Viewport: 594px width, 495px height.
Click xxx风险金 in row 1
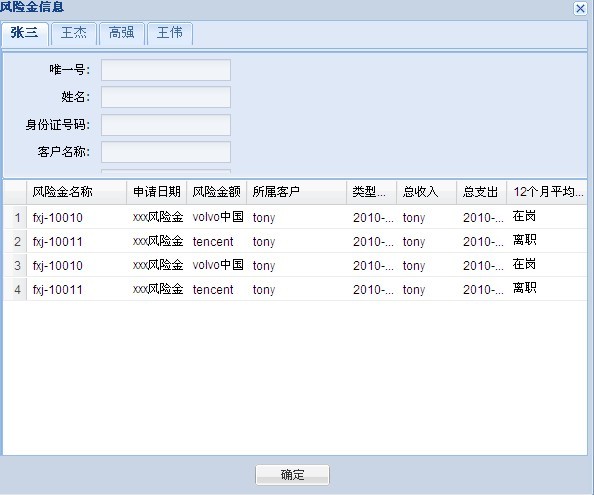pos(158,217)
